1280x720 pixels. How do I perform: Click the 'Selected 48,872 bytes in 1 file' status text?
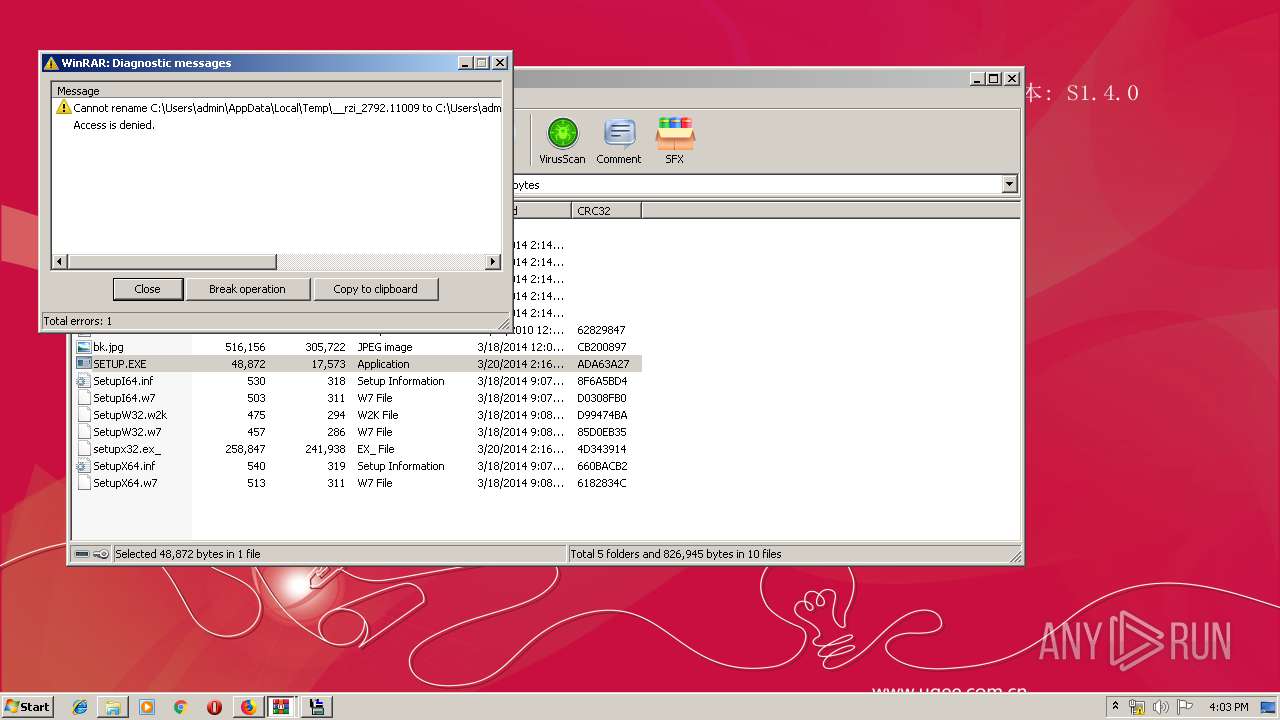click(188, 554)
